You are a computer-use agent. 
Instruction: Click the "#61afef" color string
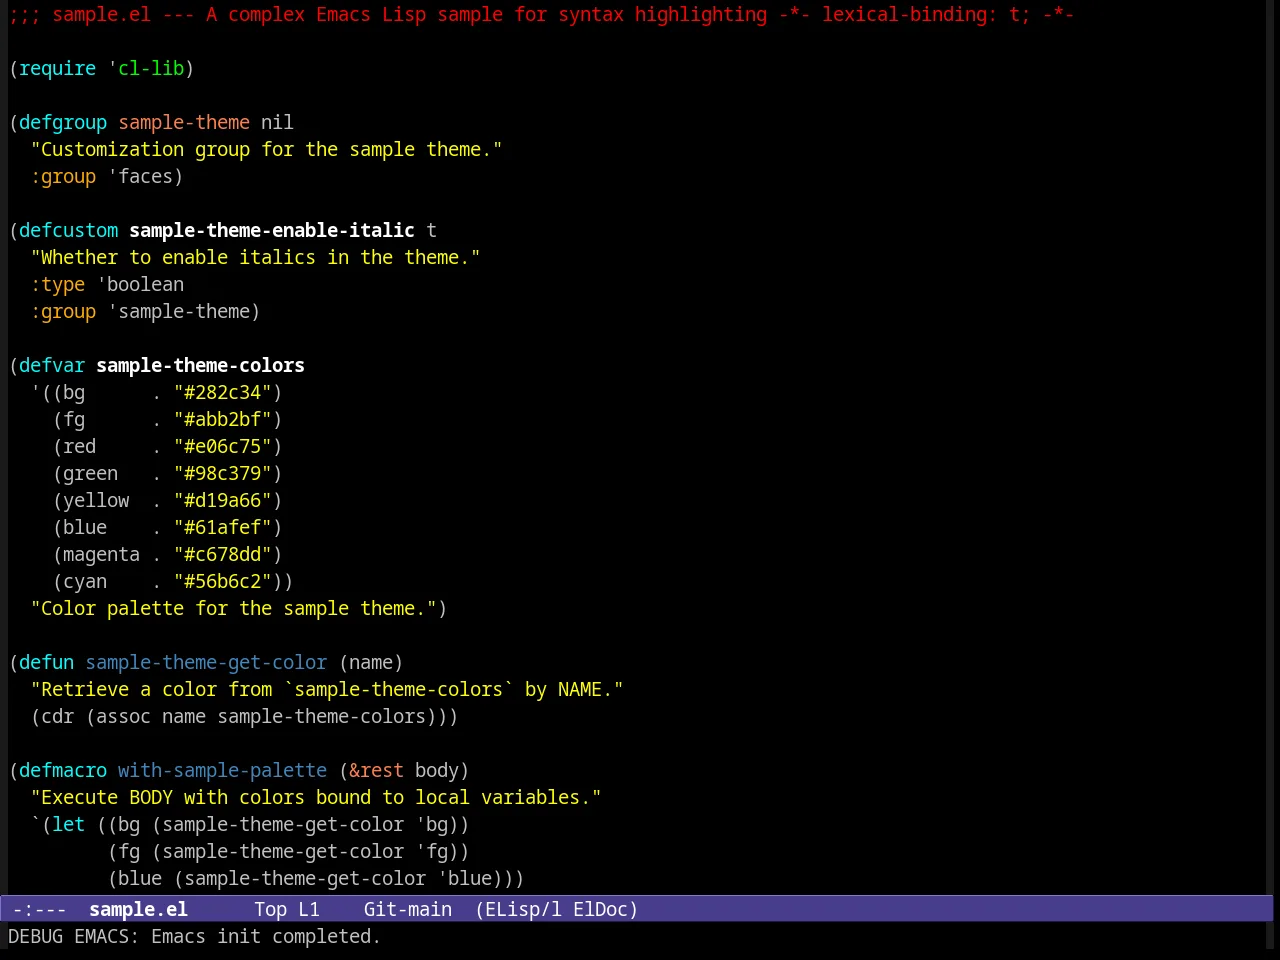[223, 527]
